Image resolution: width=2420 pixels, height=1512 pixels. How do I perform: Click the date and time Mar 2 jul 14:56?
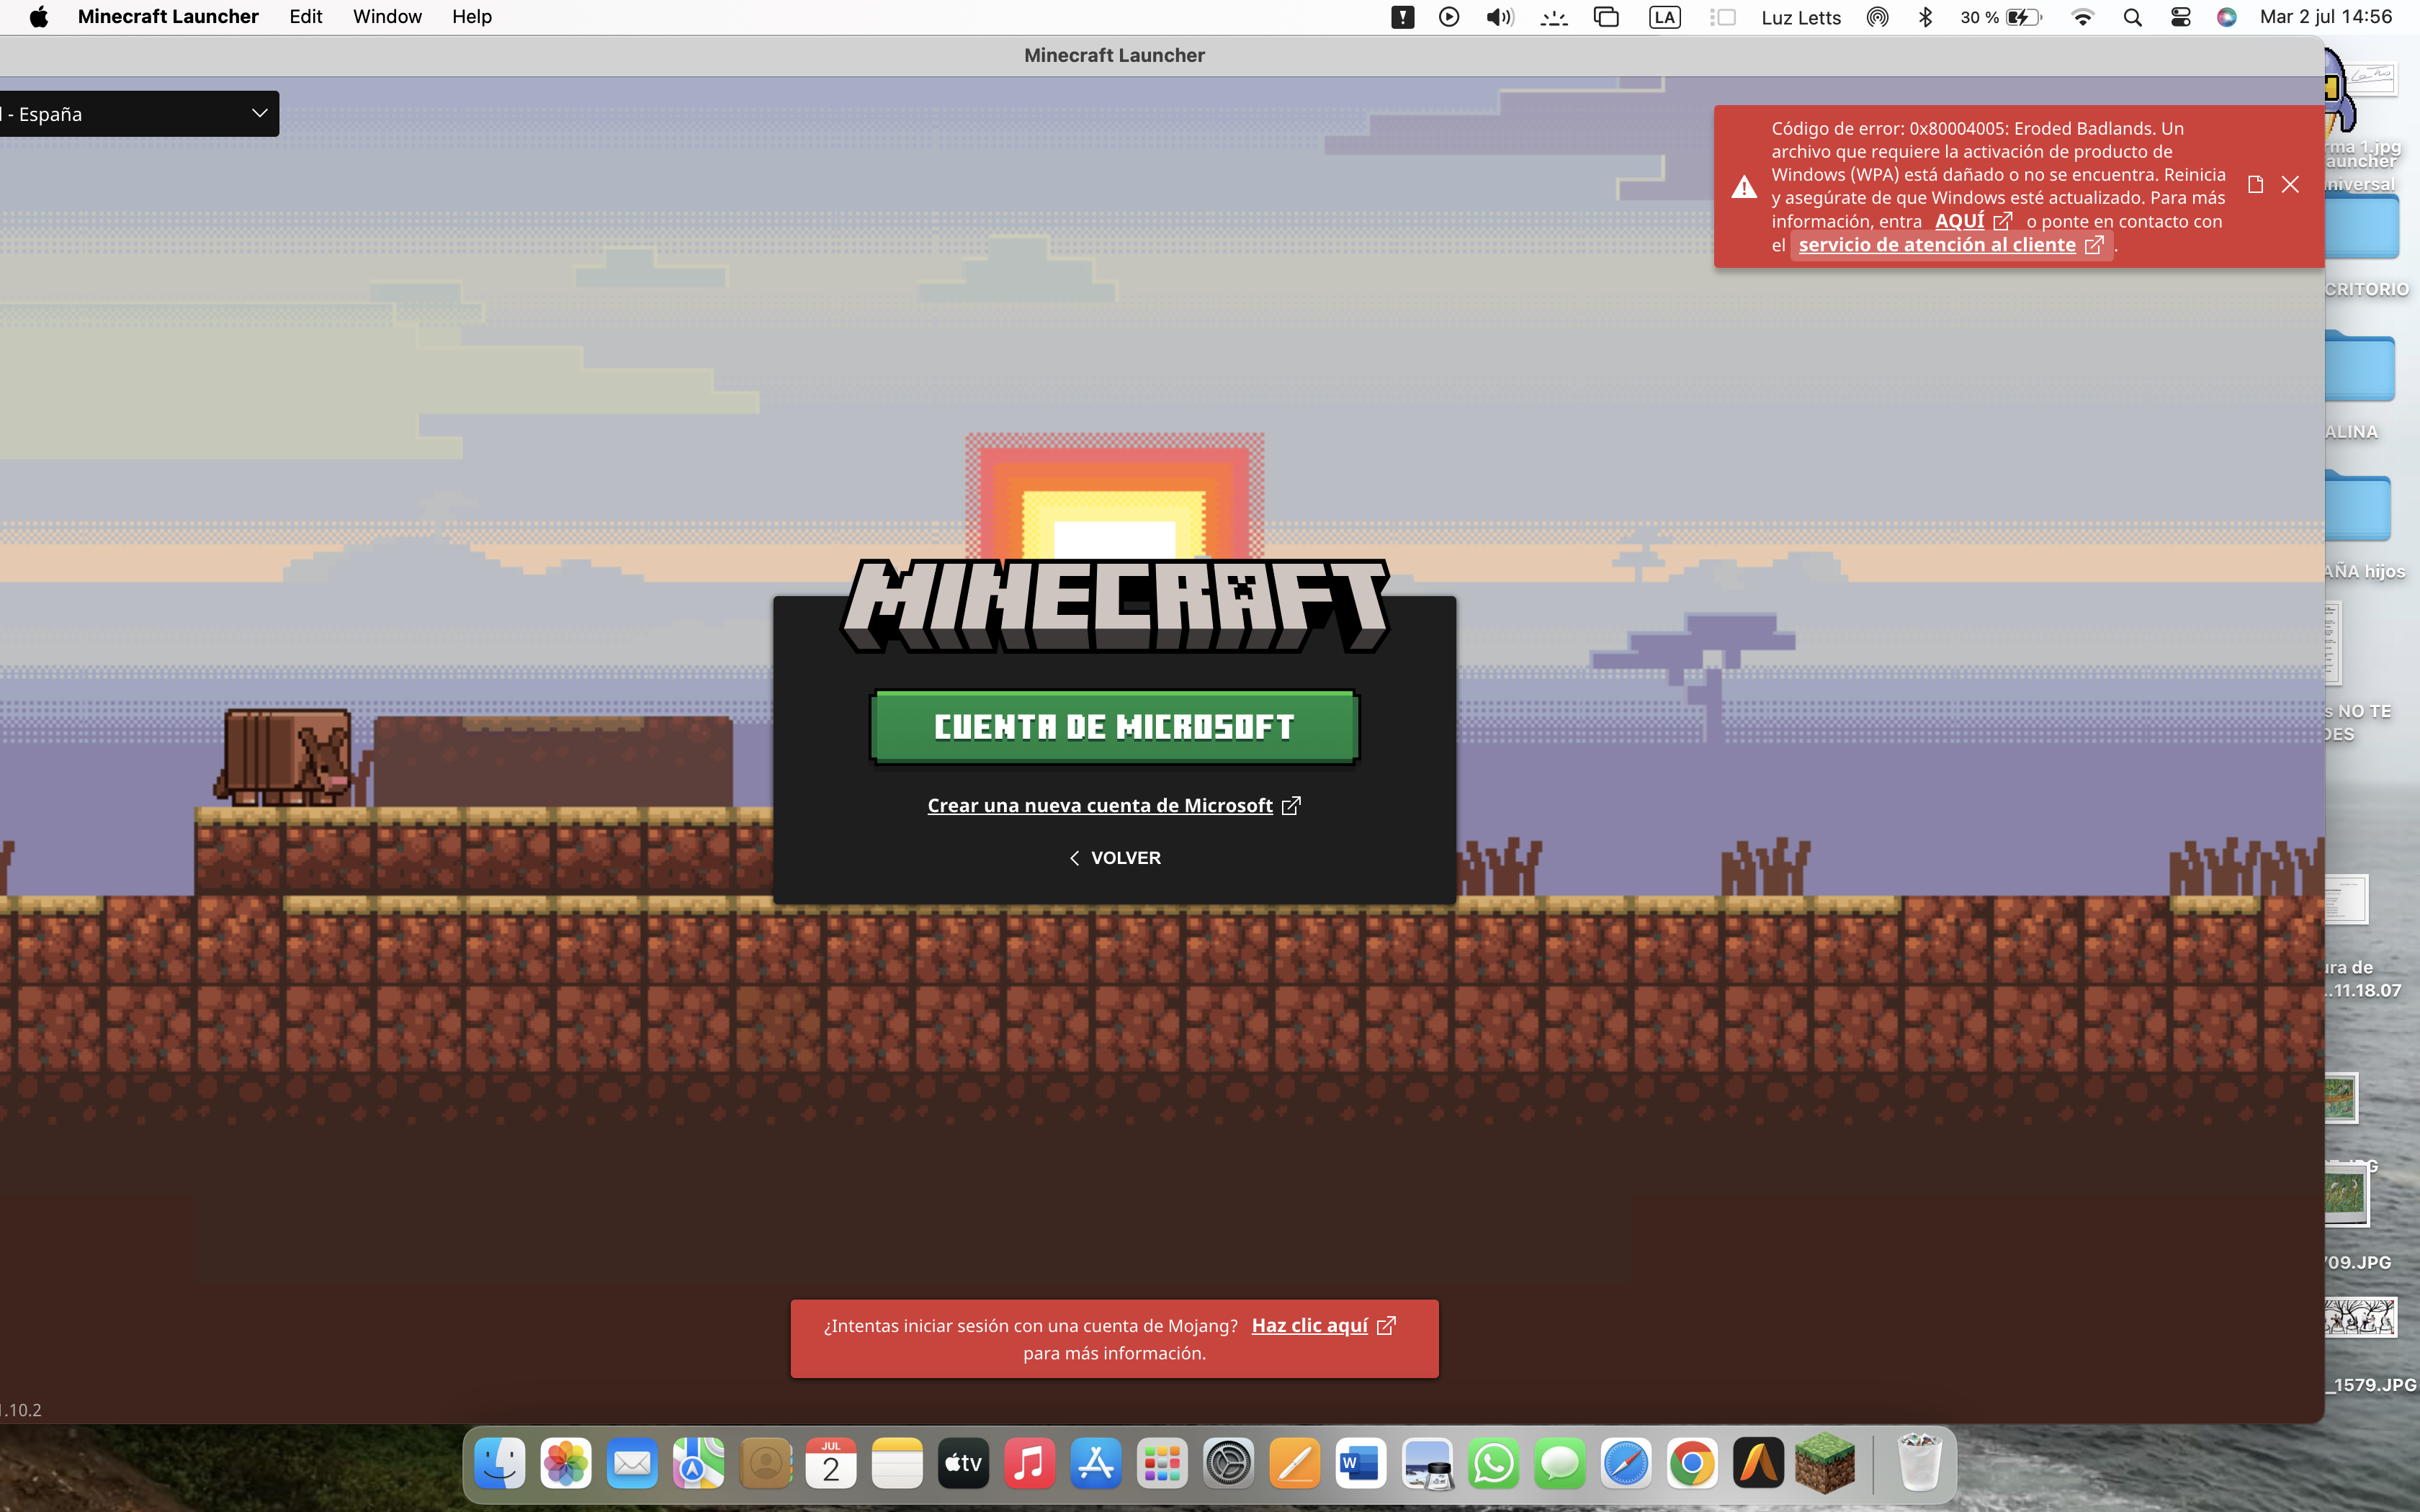coord(2326,17)
